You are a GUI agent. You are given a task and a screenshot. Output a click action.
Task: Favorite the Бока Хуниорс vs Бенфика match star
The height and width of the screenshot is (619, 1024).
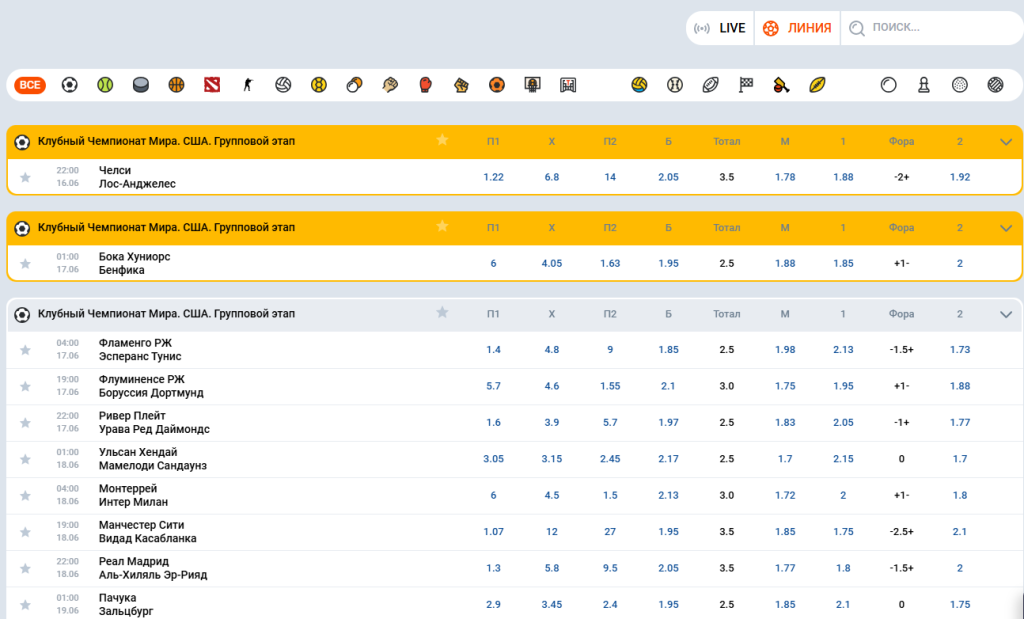coord(25,263)
